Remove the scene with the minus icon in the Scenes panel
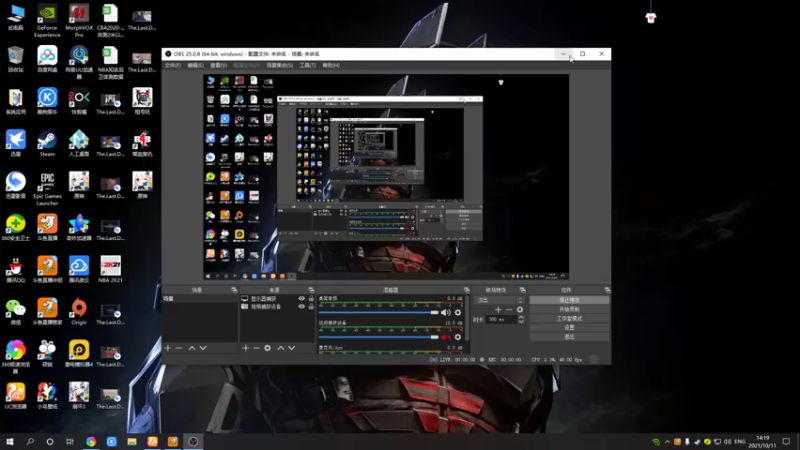This screenshot has width=800, height=450. [179, 348]
